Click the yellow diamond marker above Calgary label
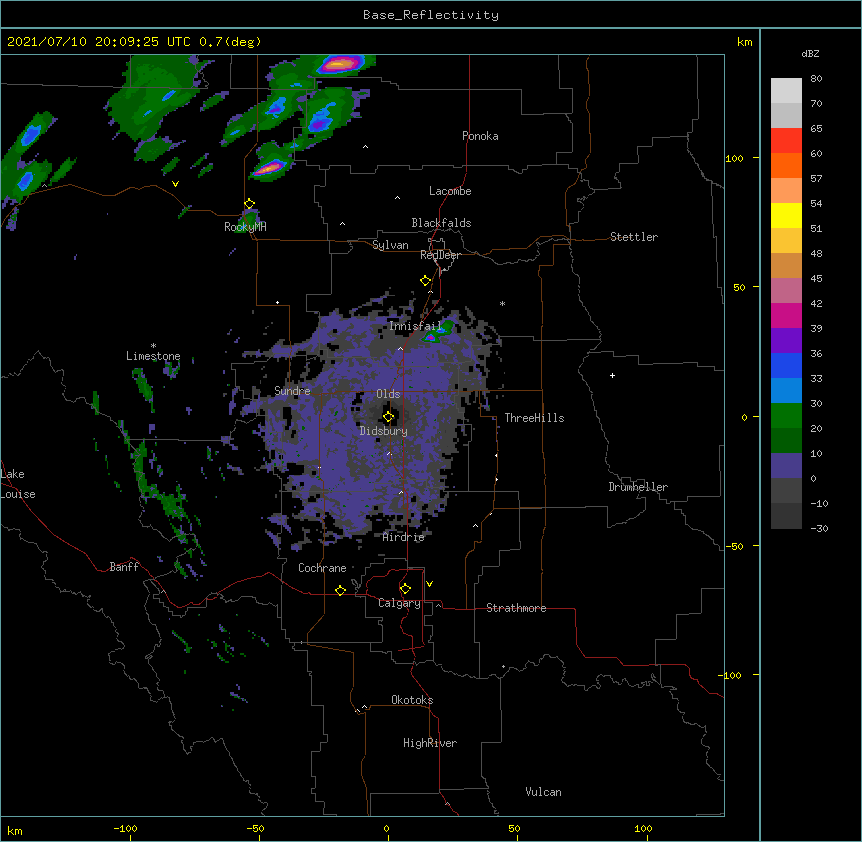Screen dimensions: 862x842 405,589
